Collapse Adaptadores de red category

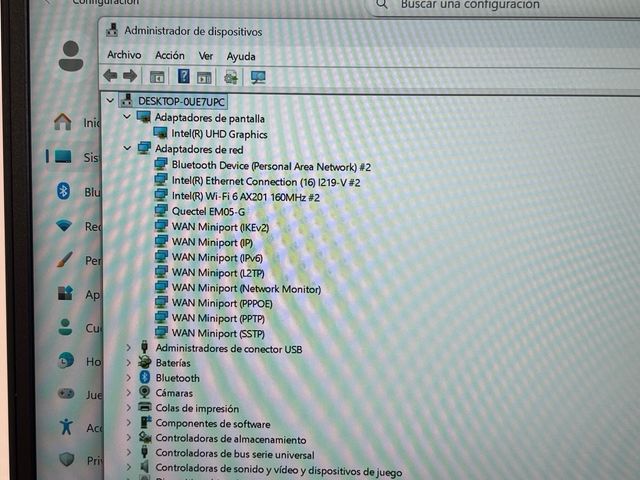point(127,148)
